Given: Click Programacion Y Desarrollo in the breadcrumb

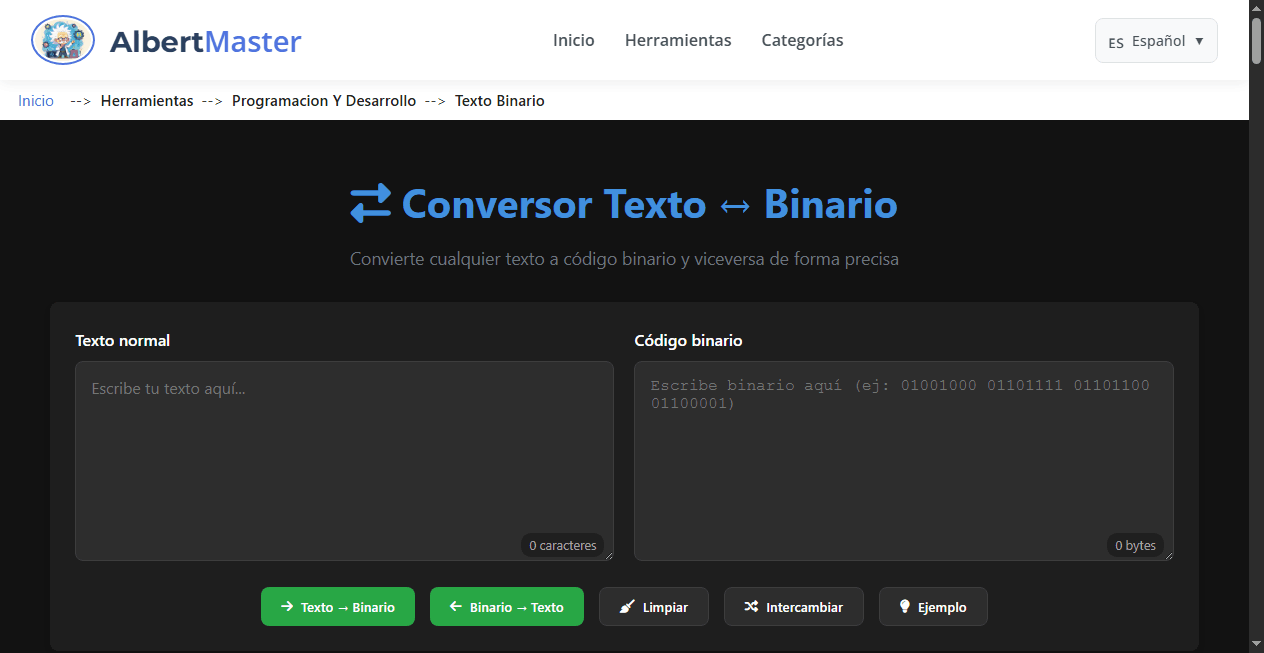Looking at the screenshot, I should pos(323,100).
